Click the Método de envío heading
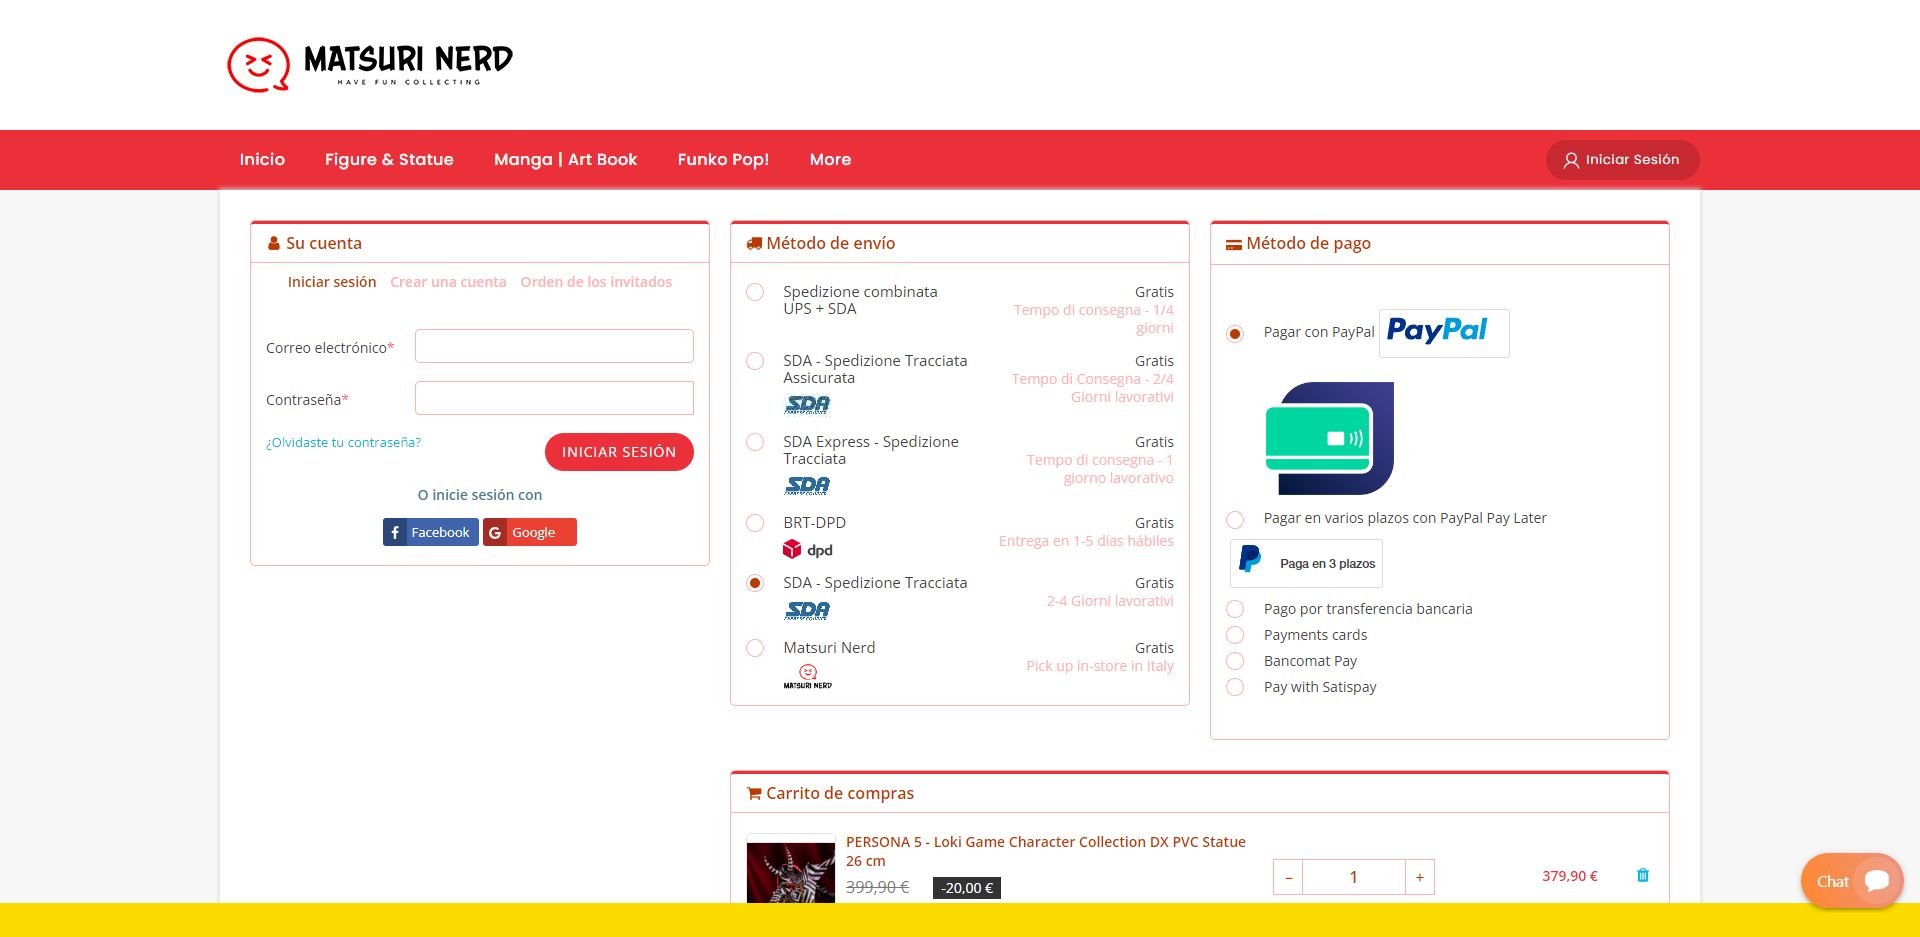Viewport: 1920px width, 937px height. tap(830, 243)
